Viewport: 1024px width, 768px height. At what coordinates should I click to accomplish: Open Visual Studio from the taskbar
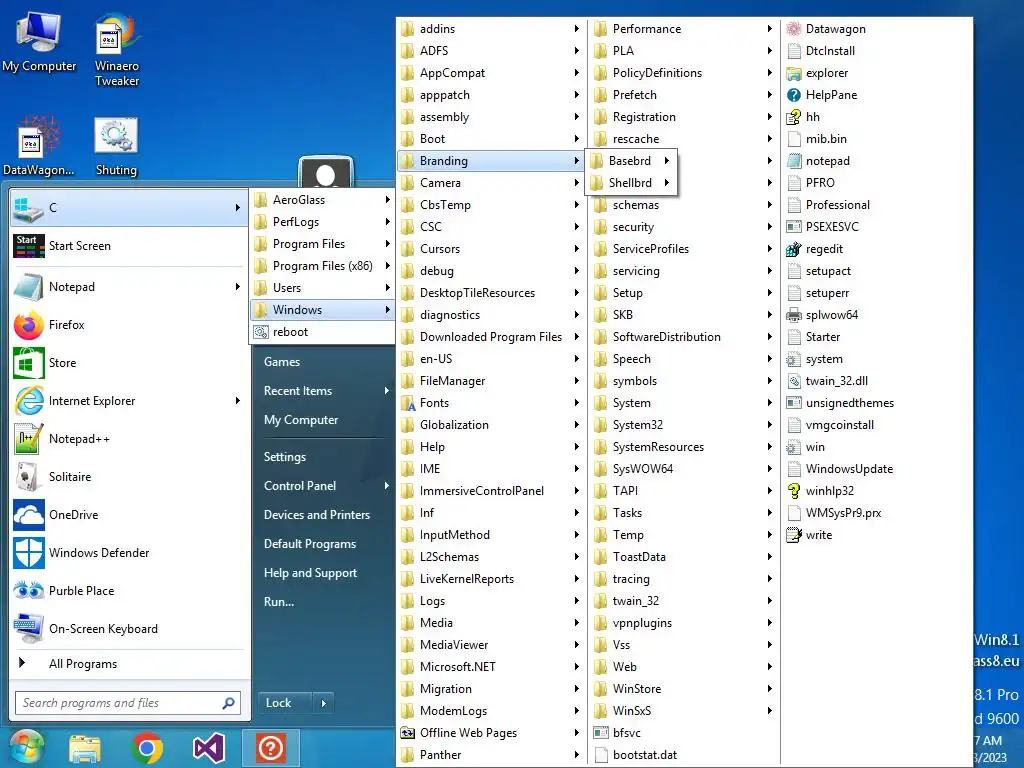click(208, 748)
